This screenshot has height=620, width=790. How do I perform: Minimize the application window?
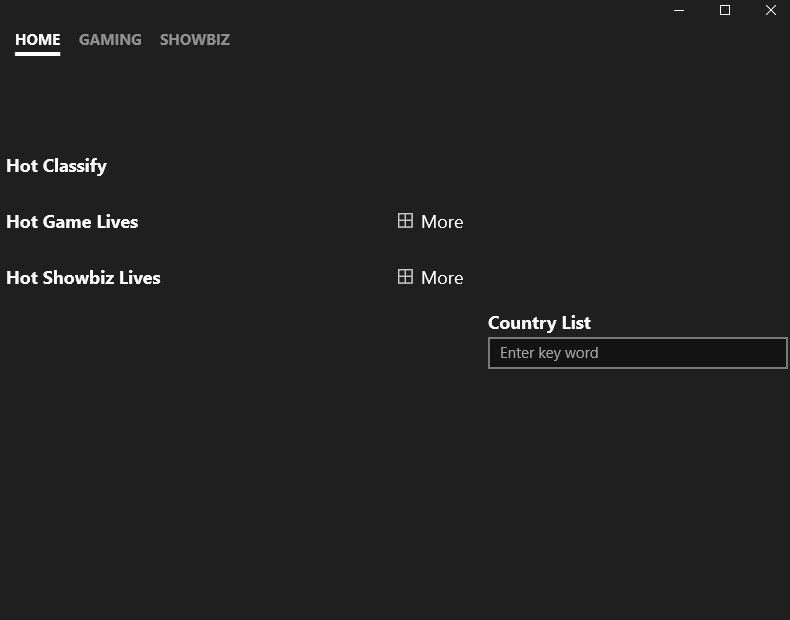click(679, 10)
